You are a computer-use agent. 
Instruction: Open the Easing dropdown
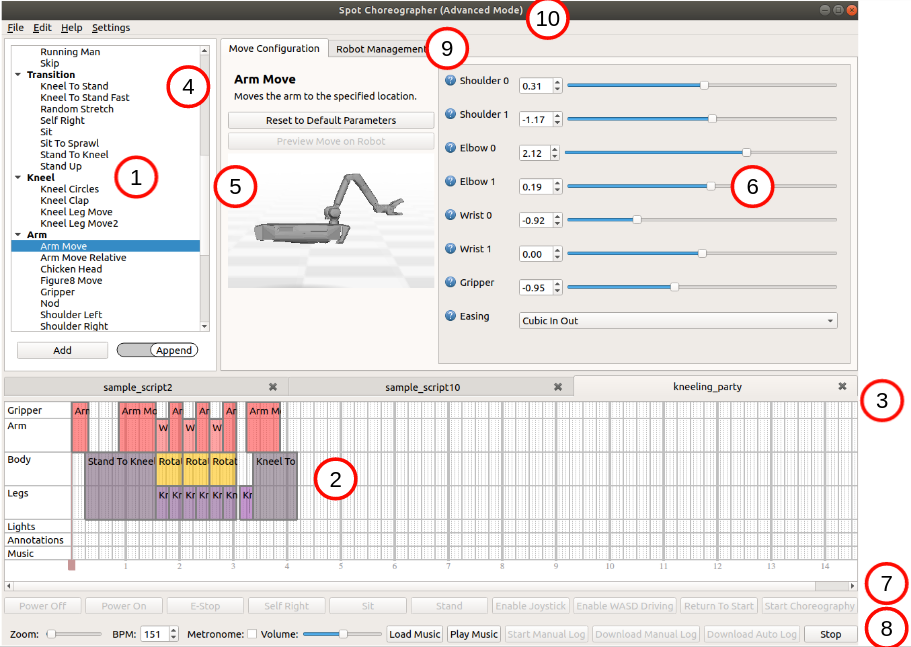(x=678, y=321)
